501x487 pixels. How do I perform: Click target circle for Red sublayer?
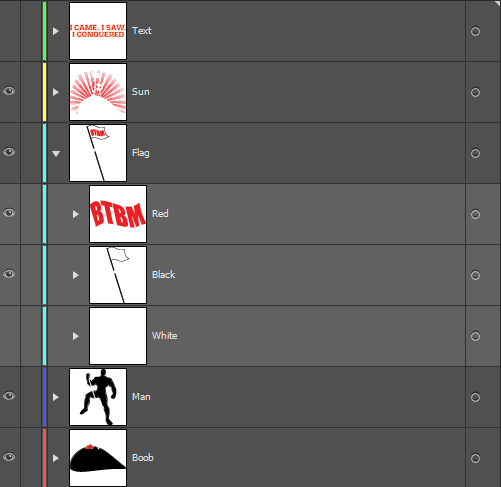(475, 214)
